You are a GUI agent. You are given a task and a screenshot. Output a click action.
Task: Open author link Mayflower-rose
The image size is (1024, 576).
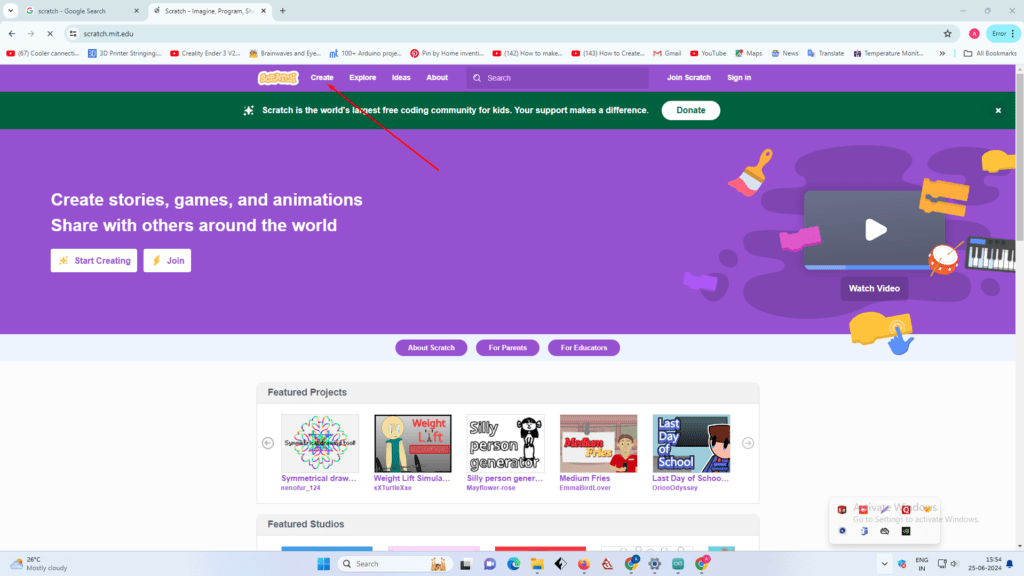click(490, 488)
